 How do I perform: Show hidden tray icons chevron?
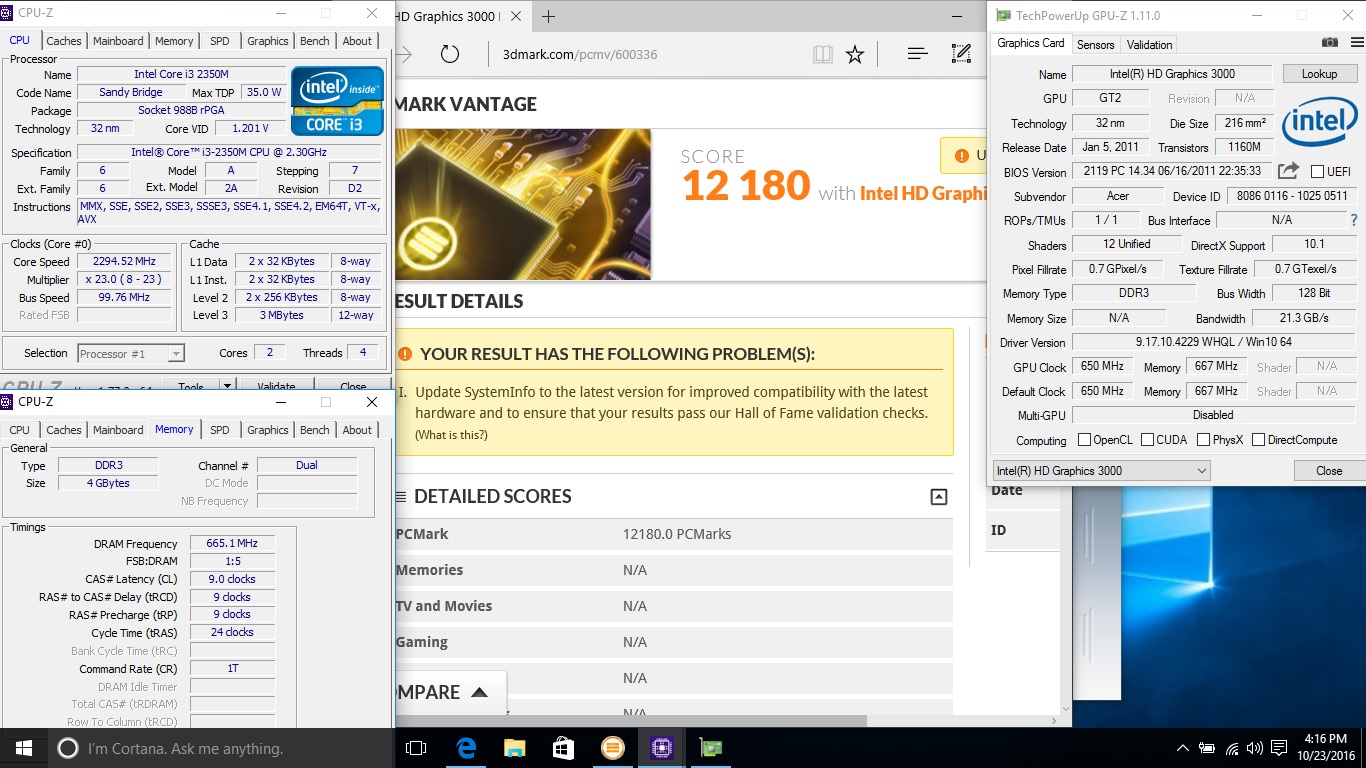point(1184,748)
